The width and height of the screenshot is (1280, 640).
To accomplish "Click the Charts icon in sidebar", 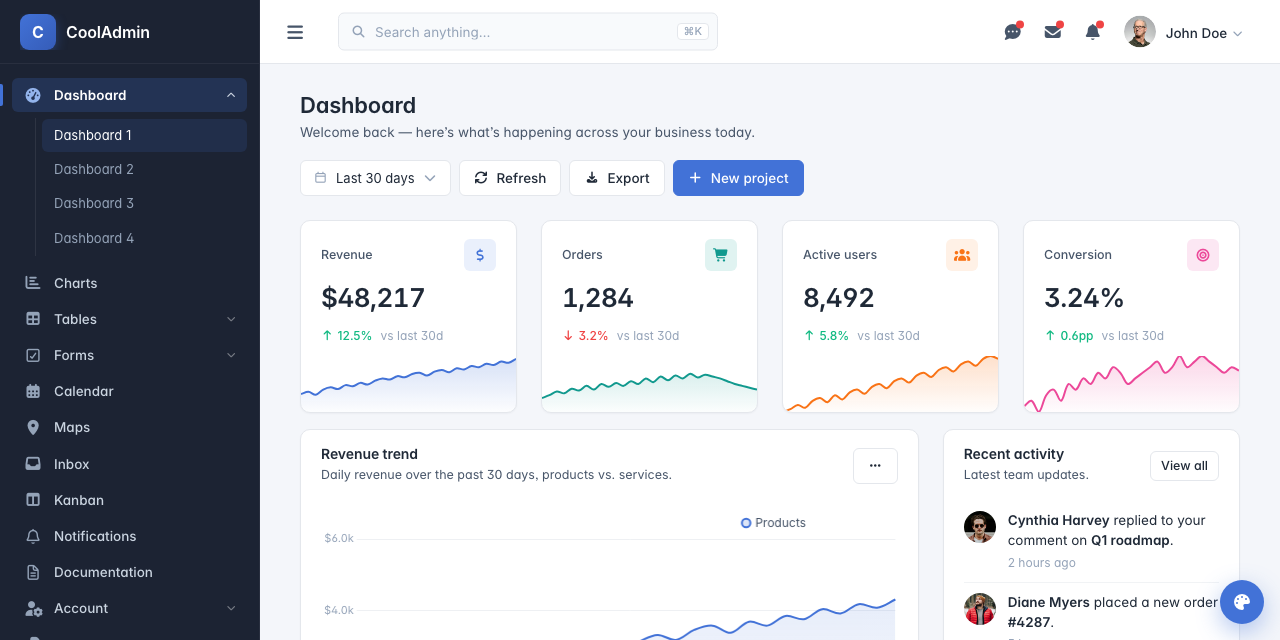I will [33, 283].
